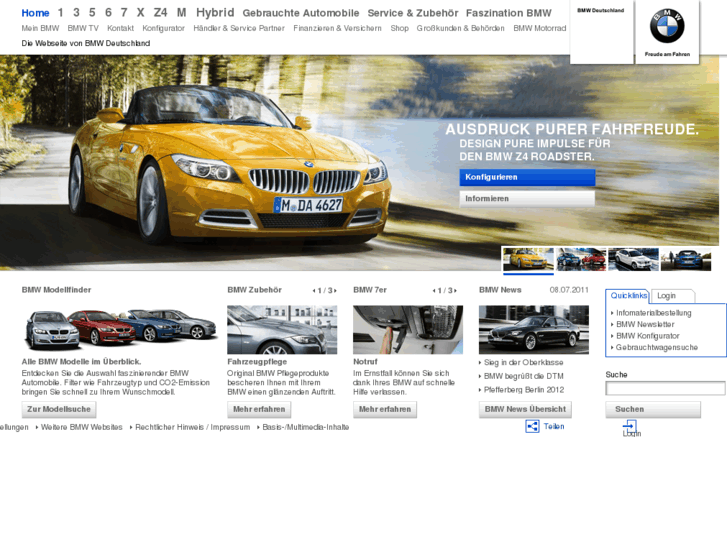Open the Shop link
The image size is (727, 545).
coord(399,28)
